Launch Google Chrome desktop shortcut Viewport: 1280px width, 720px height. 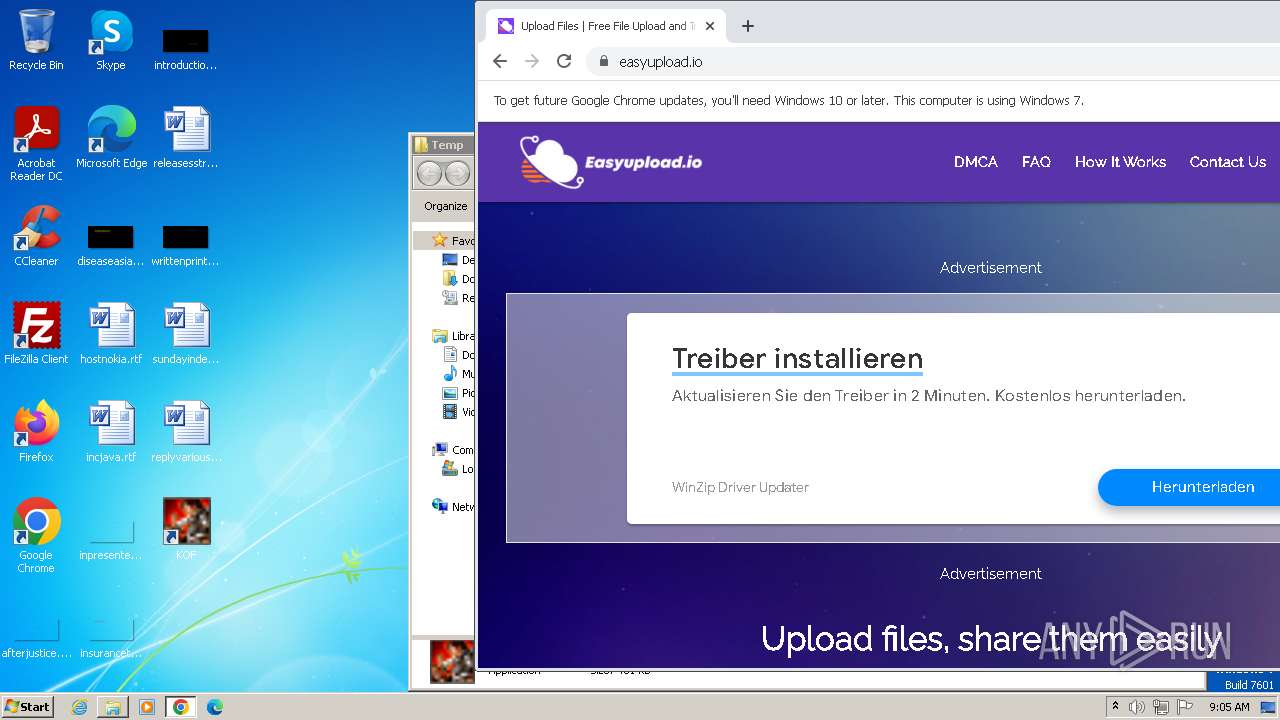36,536
